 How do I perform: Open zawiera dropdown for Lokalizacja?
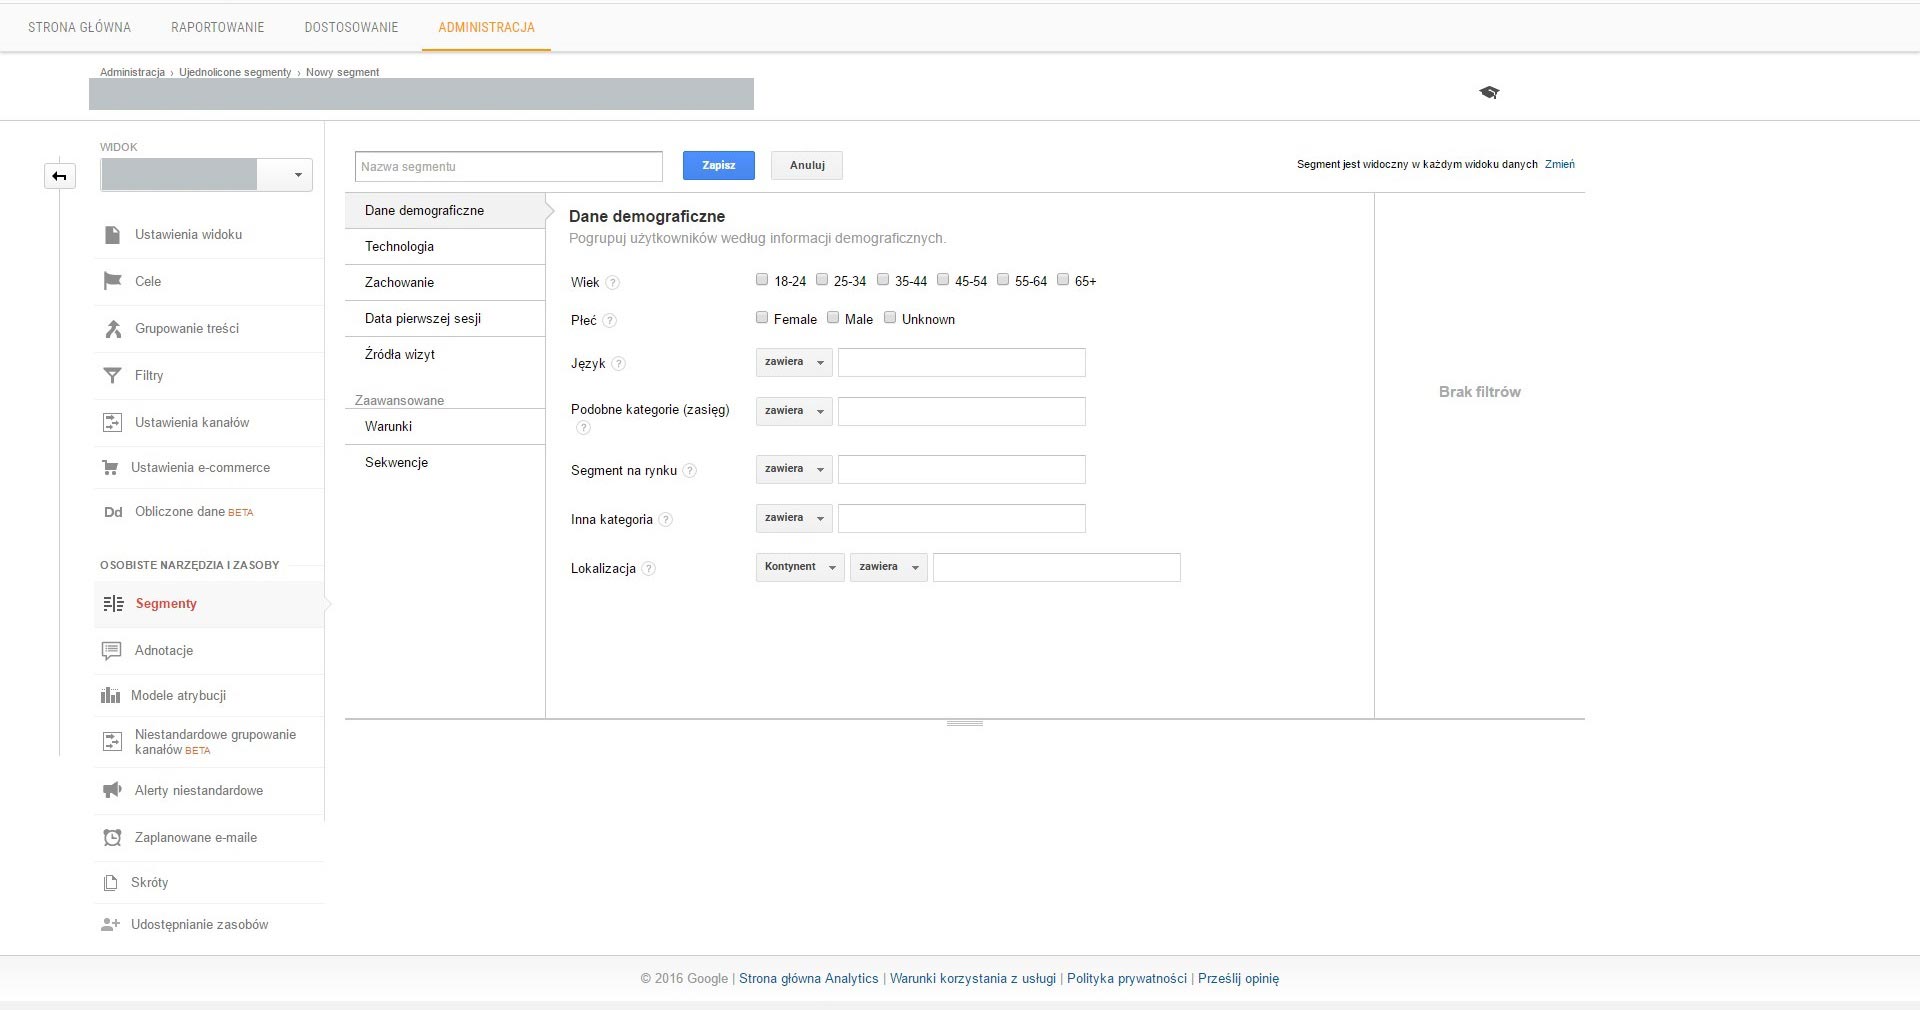coord(889,567)
